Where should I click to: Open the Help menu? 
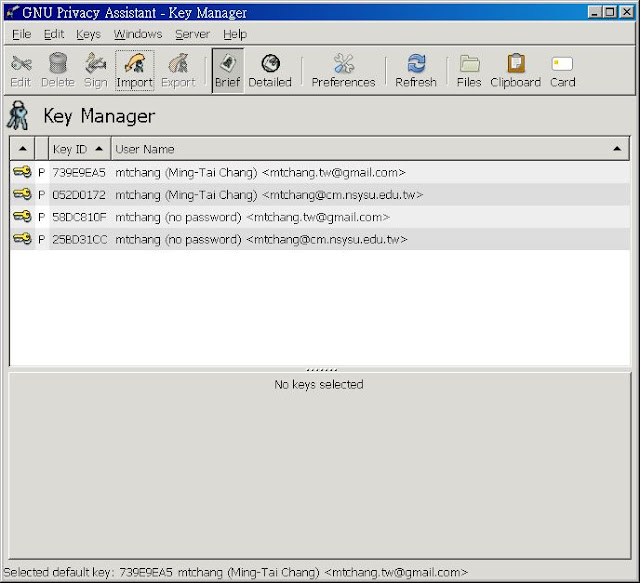[x=235, y=34]
